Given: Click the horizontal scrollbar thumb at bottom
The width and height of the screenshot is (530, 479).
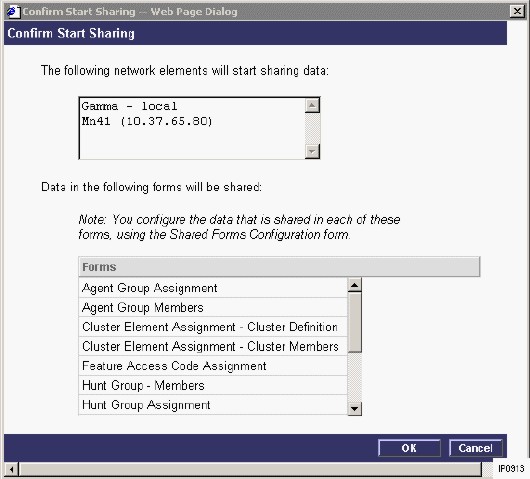Looking at the screenshot, I should click(250, 469).
